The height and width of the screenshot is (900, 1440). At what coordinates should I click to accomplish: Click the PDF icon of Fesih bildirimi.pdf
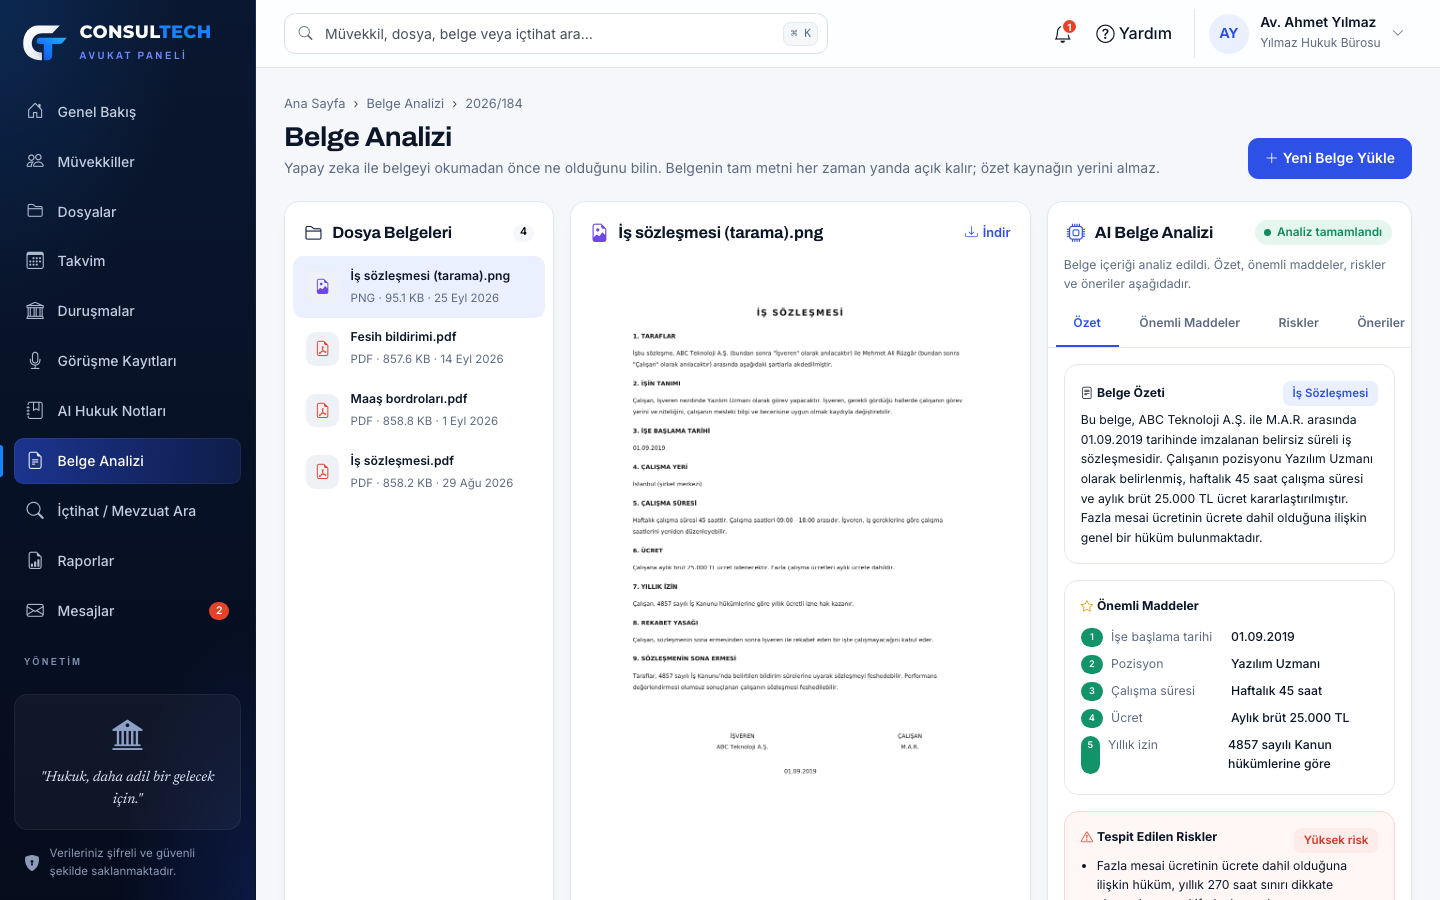pos(322,348)
